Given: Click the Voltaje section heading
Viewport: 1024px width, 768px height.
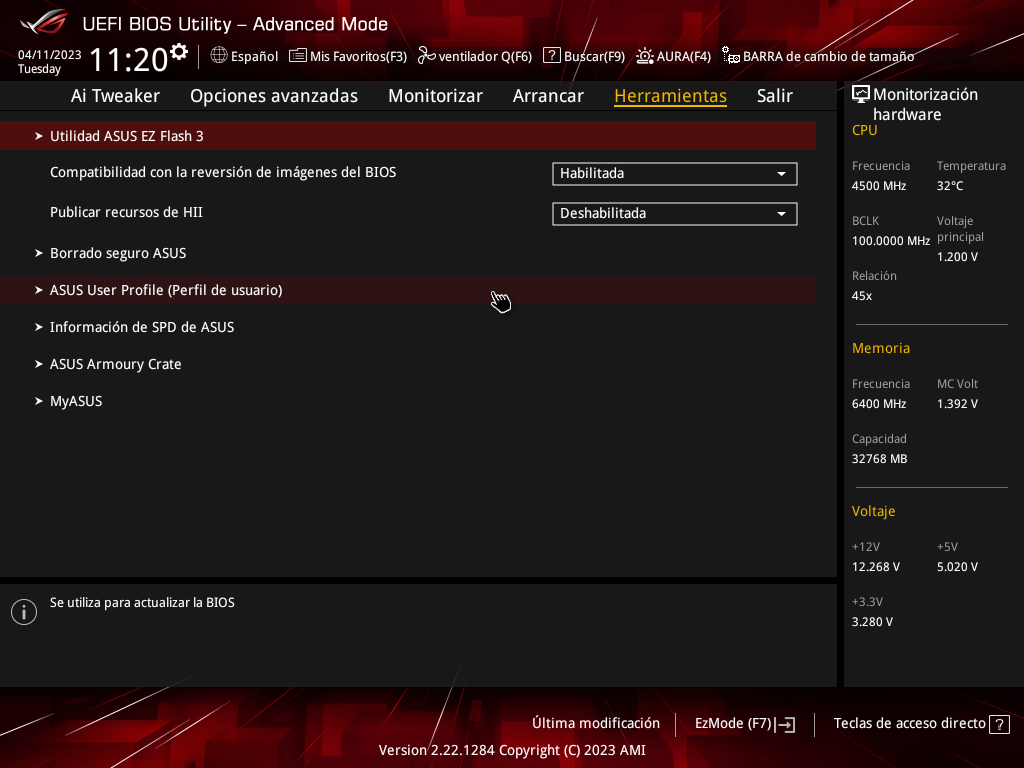Looking at the screenshot, I should pyautogui.click(x=873, y=511).
